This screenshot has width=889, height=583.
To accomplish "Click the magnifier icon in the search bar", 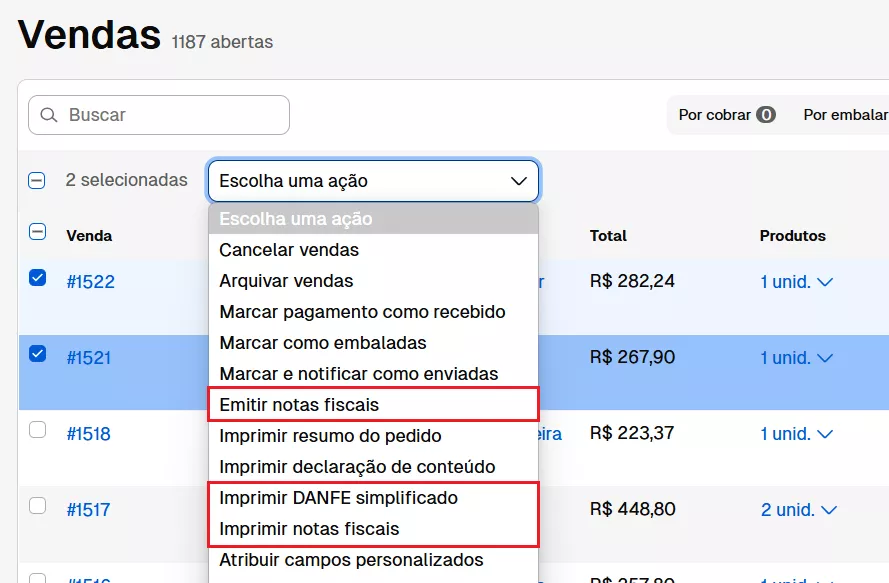I will click(x=48, y=115).
